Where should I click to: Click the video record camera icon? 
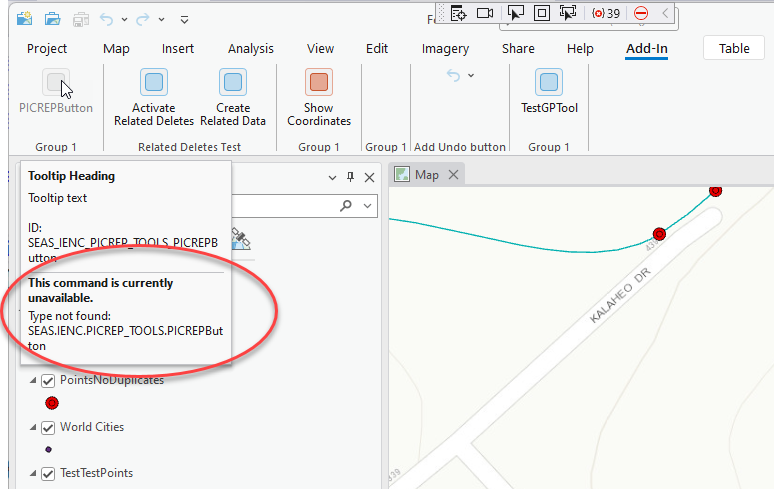pos(485,13)
